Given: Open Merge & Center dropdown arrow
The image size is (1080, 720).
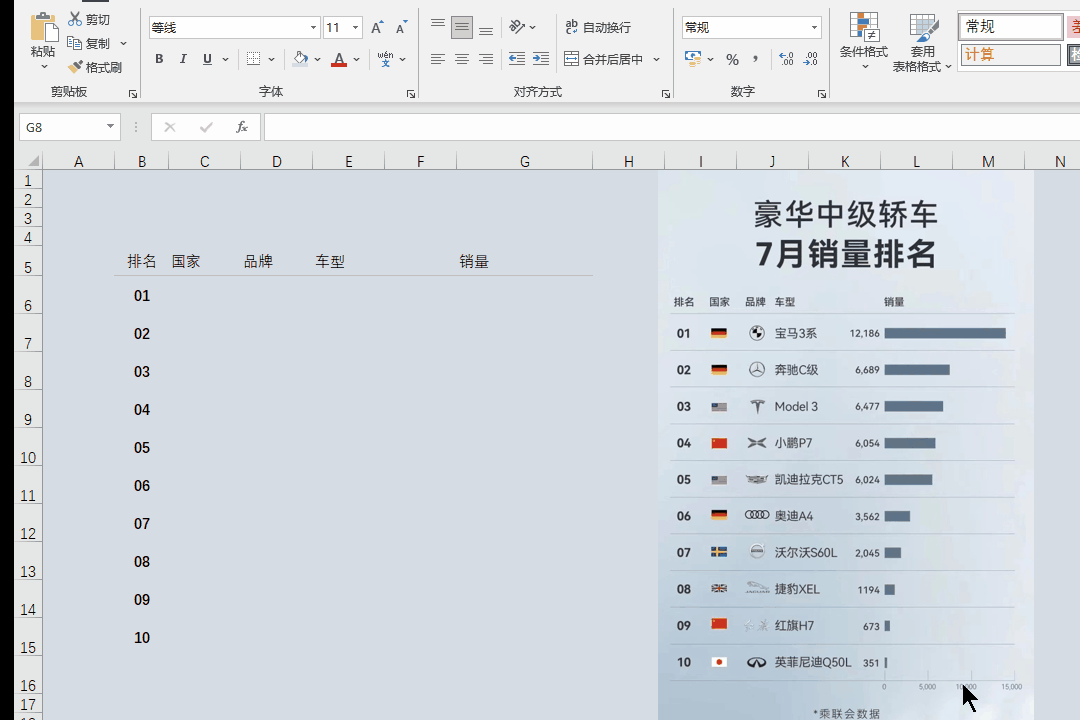Looking at the screenshot, I should click(656, 59).
